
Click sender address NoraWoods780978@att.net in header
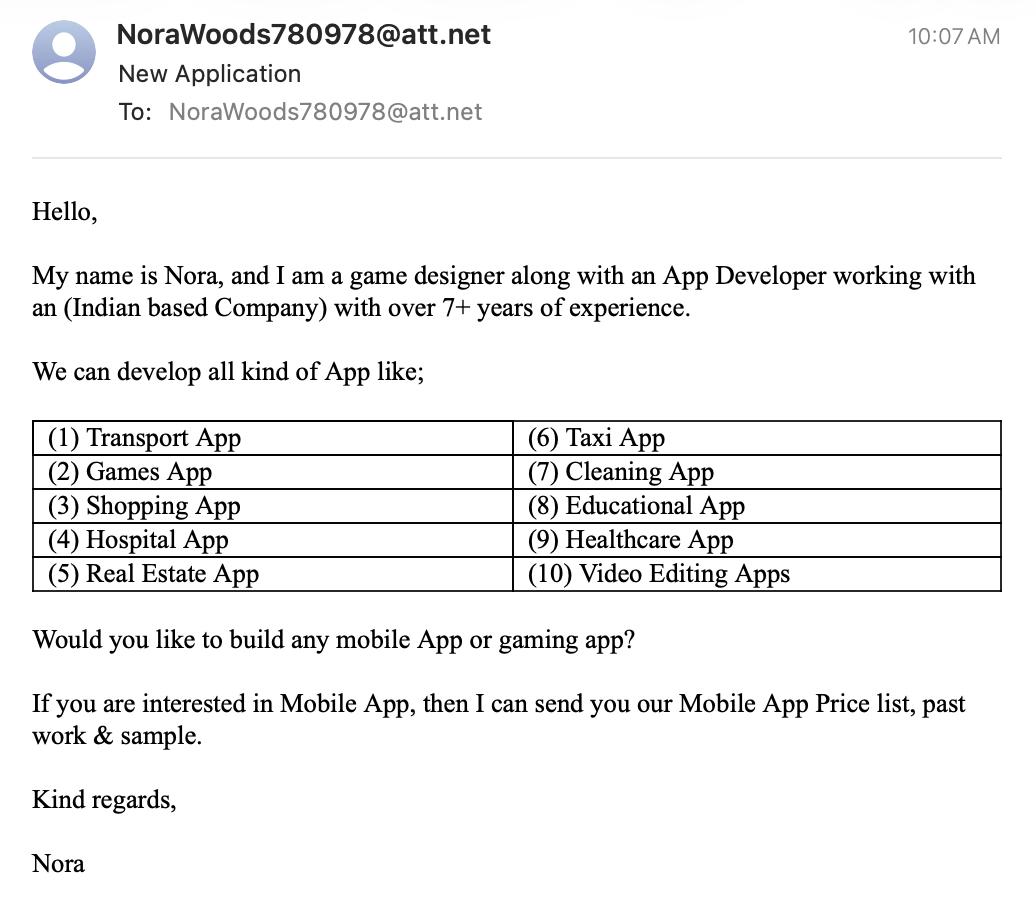pyautogui.click(x=303, y=34)
